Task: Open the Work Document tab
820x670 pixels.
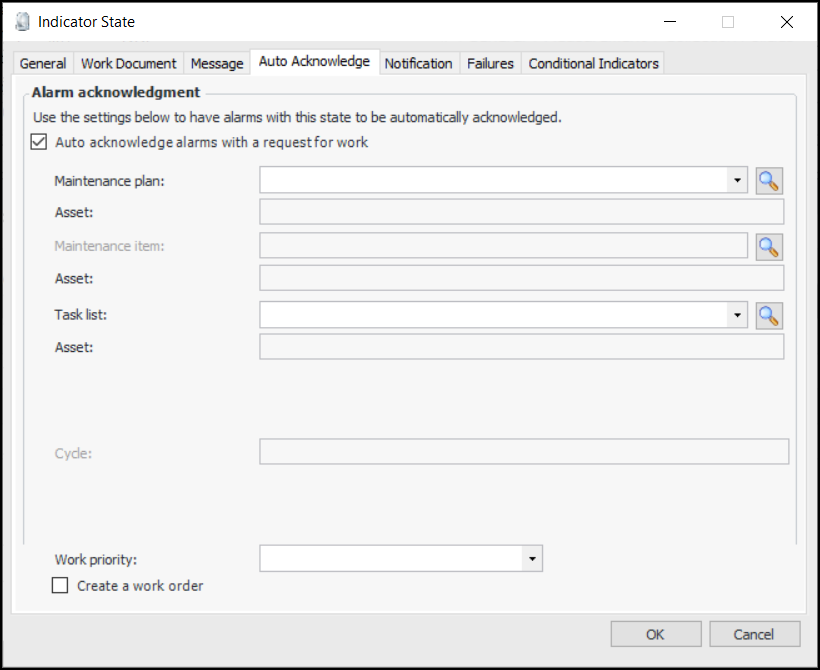Action: (128, 63)
